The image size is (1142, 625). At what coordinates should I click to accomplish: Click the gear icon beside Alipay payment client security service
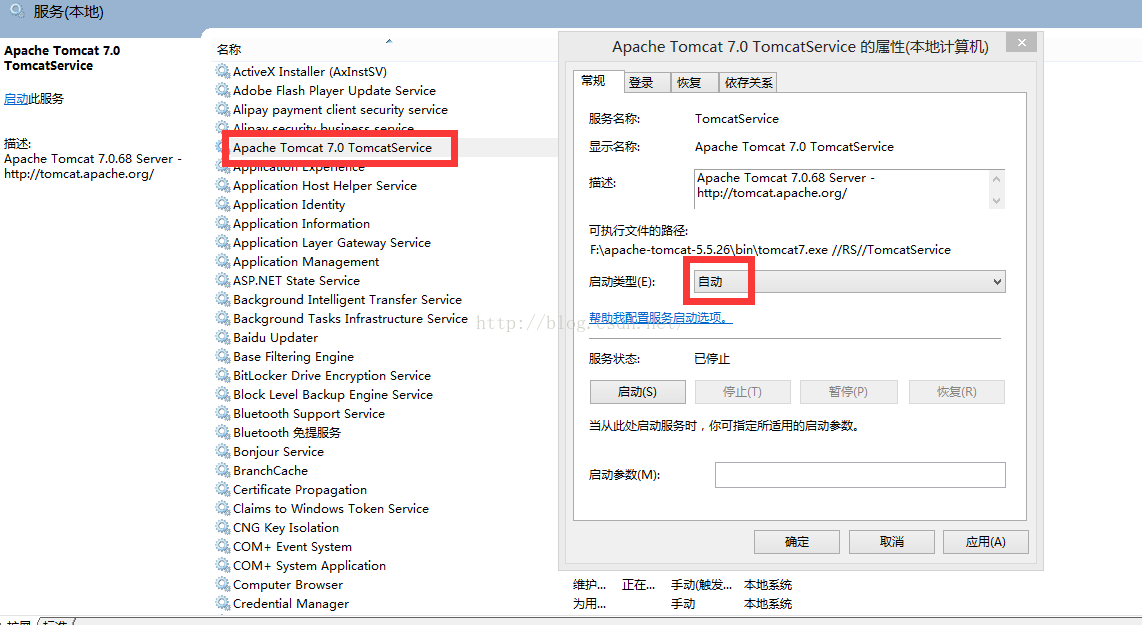click(223, 109)
